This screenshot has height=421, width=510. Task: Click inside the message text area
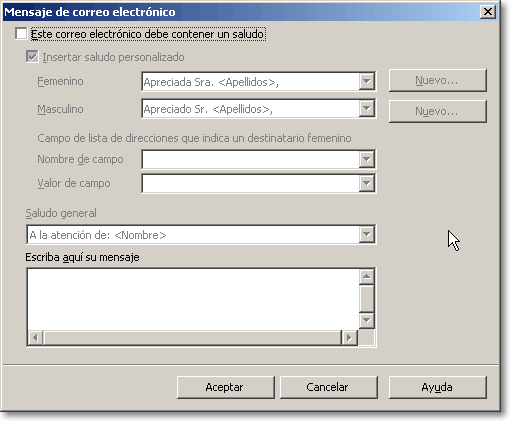coord(193,299)
